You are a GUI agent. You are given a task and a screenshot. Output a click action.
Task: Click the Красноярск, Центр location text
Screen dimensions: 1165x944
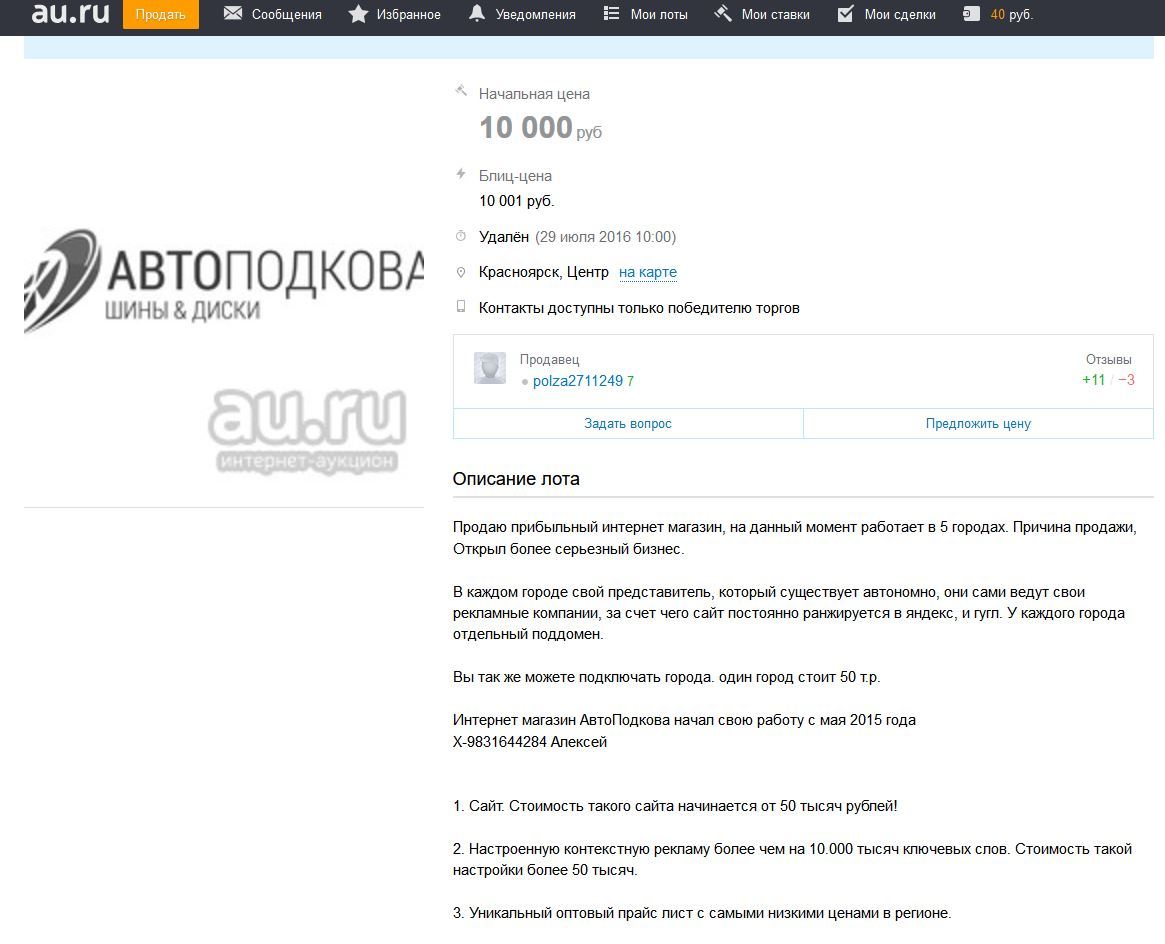(544, 272)
